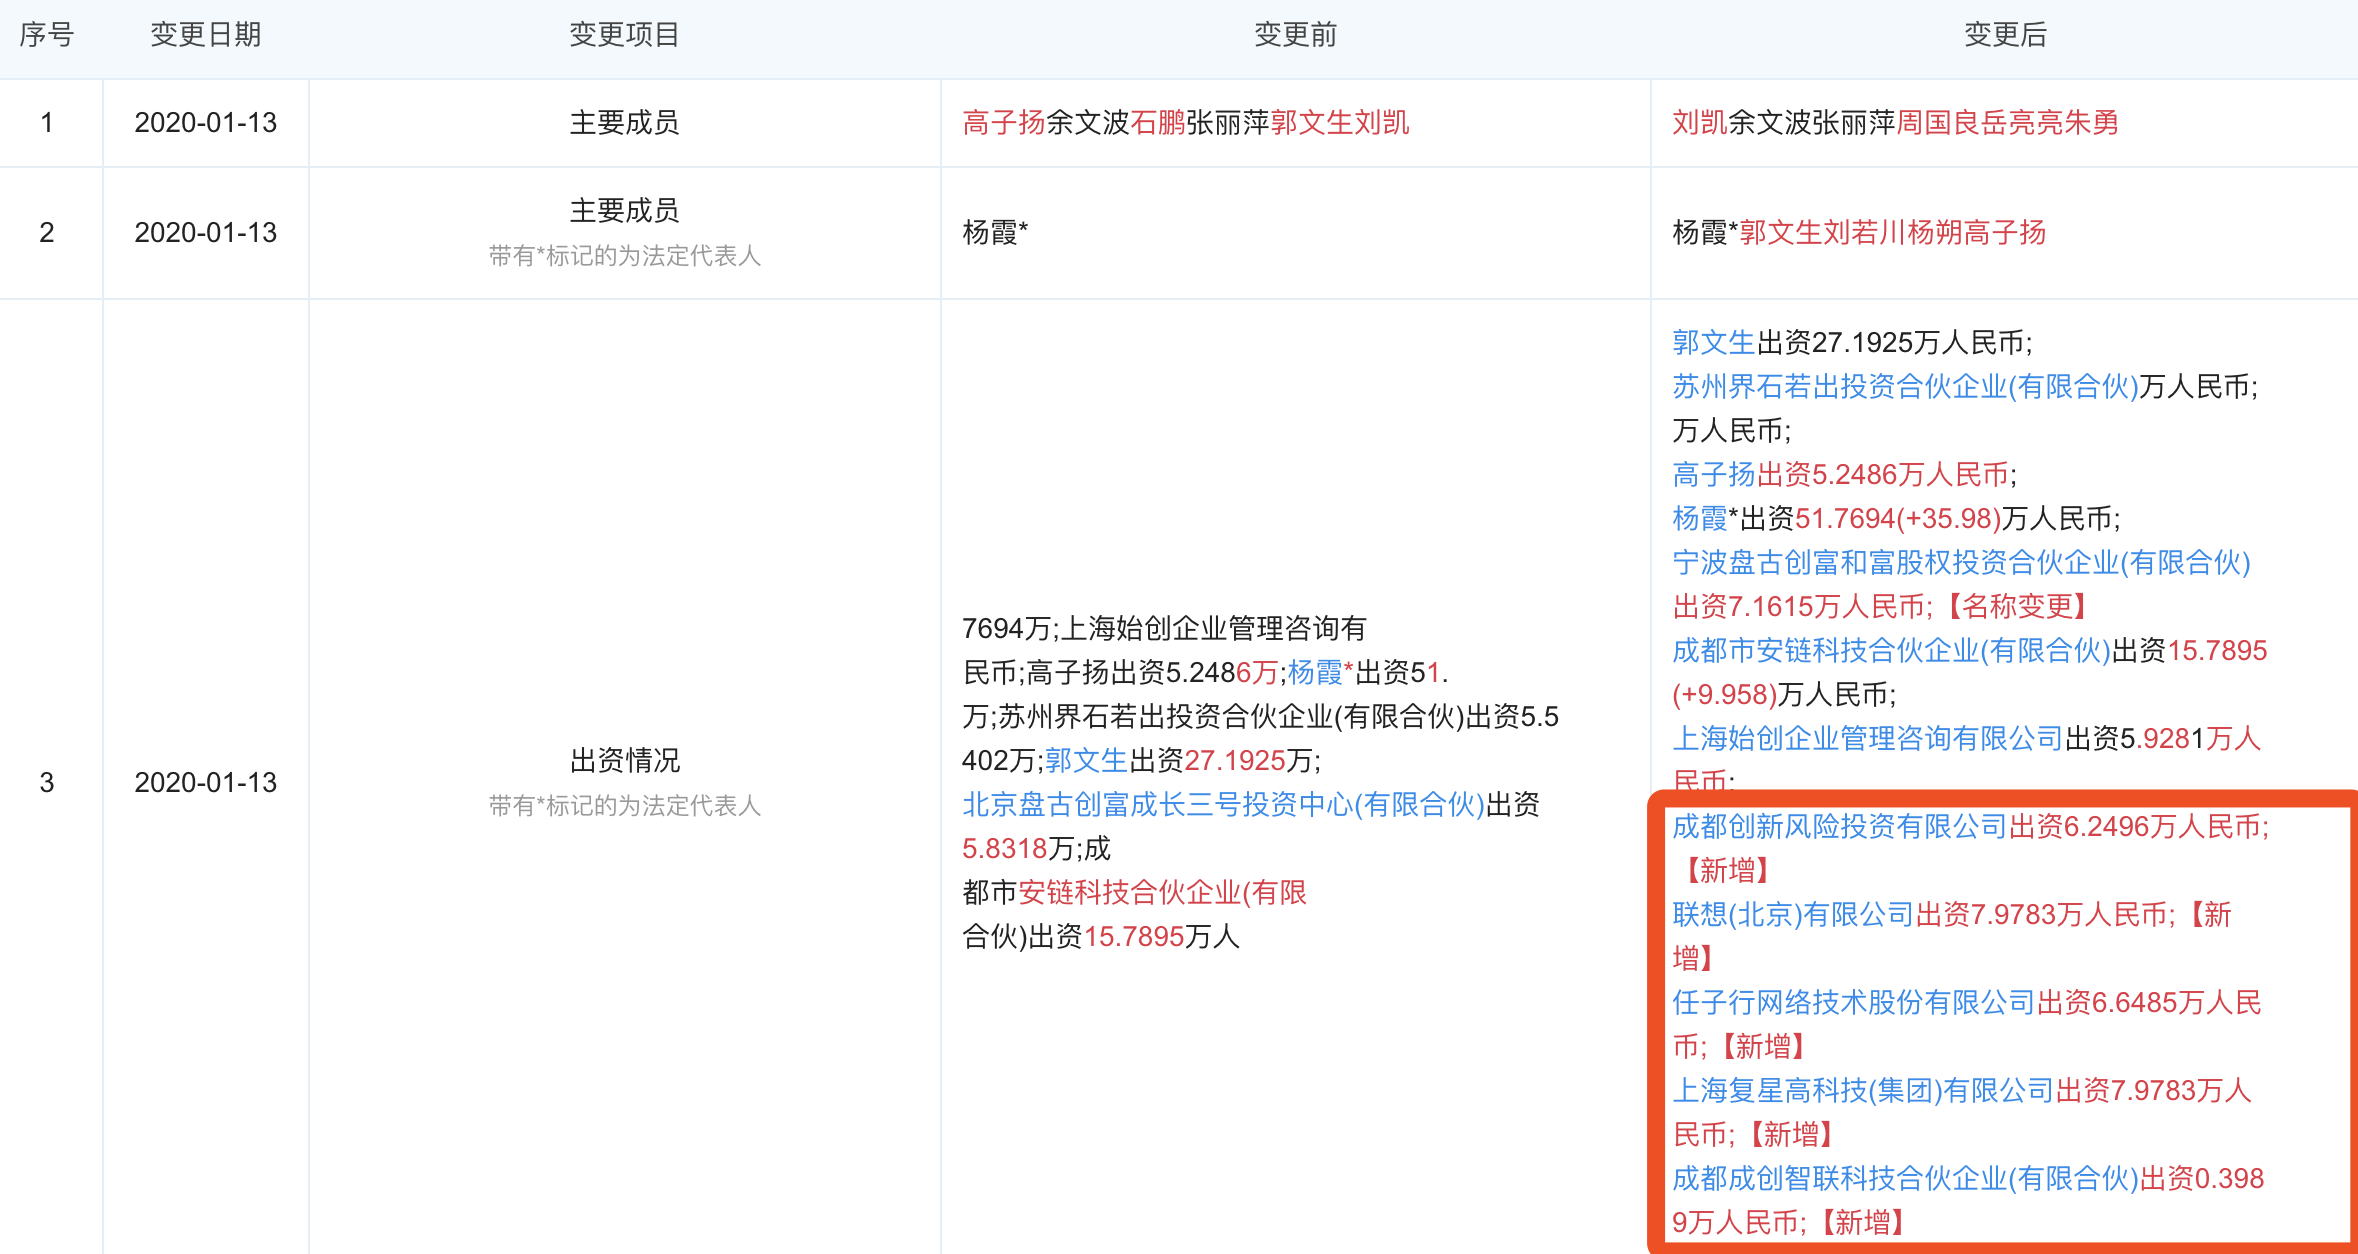Select 序号 column header
This screenshot has width=2358, height=1254.
coord(47,35)
